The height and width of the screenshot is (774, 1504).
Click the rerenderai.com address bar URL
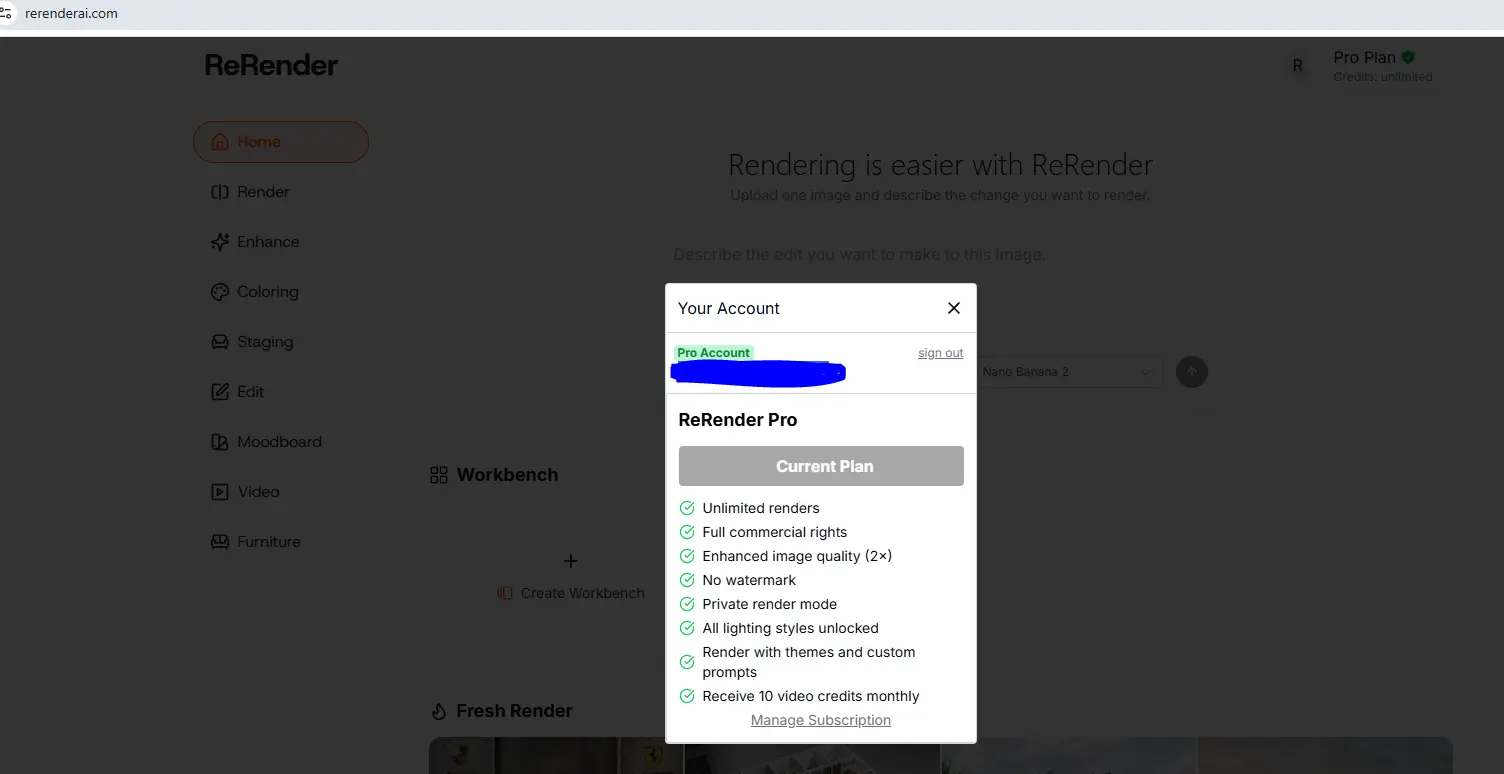71,13
